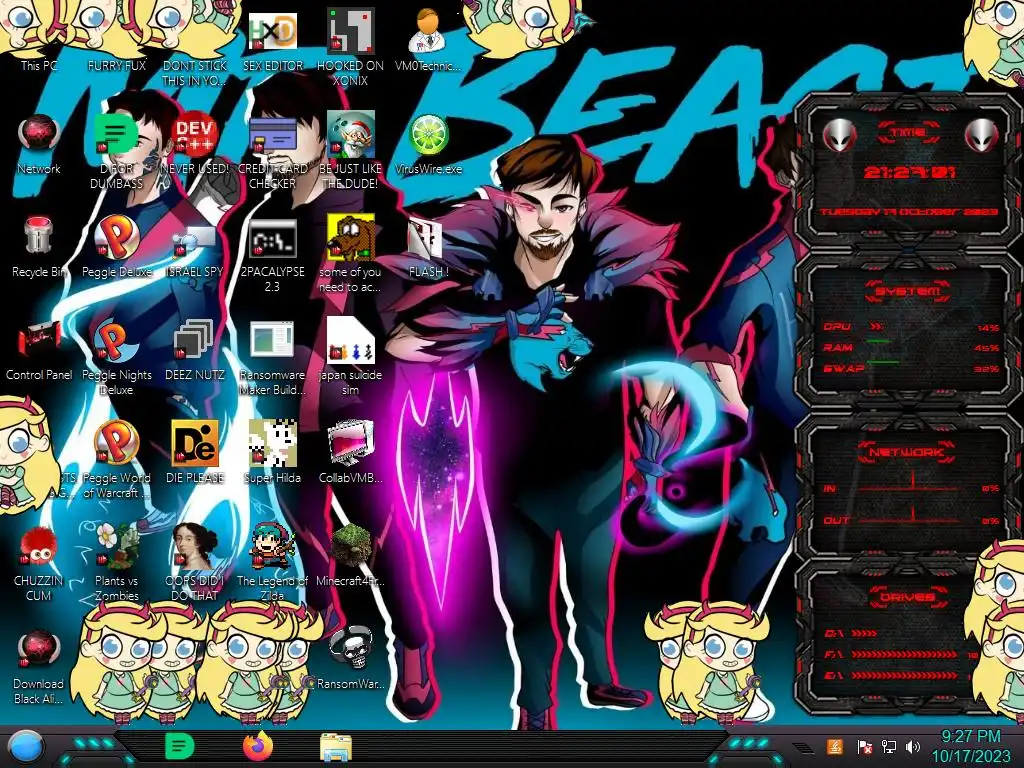
Task: Open the BE JUST LIKE THE DUDE! Santa icon
Action: [x=351, y=135]
